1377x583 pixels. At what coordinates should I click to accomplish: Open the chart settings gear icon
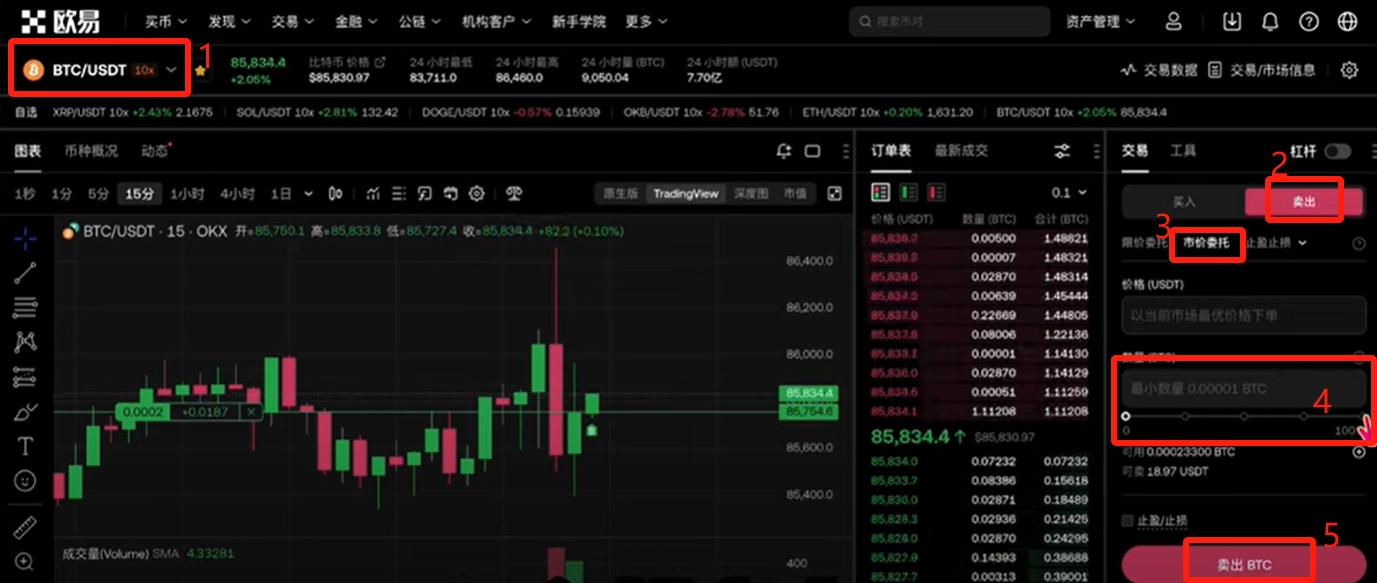477,193
